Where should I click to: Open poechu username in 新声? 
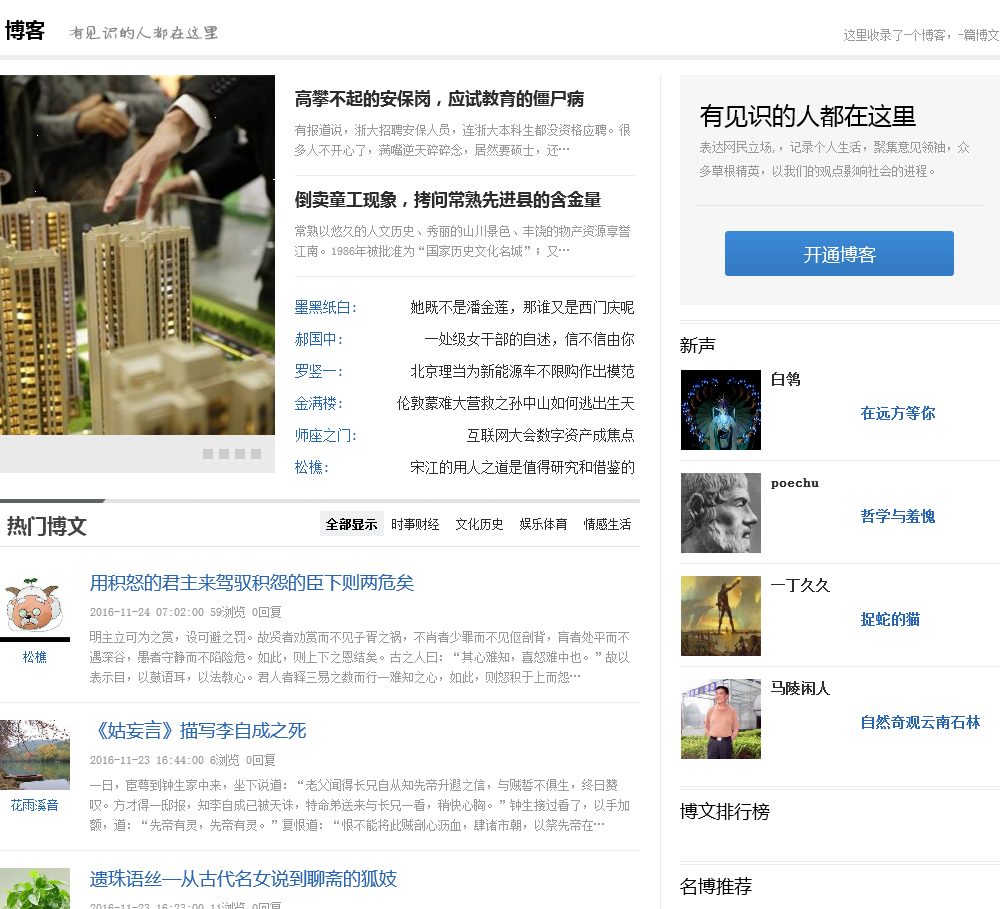(795, 483)
